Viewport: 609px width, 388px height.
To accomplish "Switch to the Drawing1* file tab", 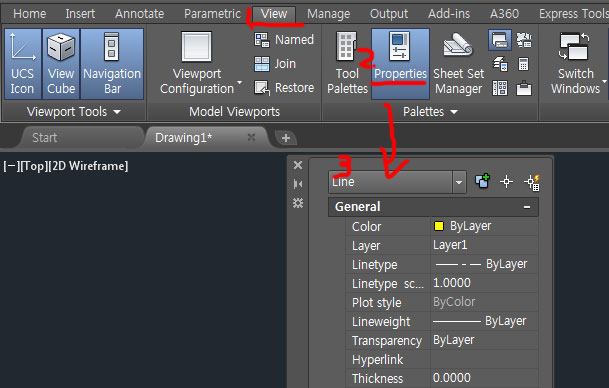I will click(184, 137).
